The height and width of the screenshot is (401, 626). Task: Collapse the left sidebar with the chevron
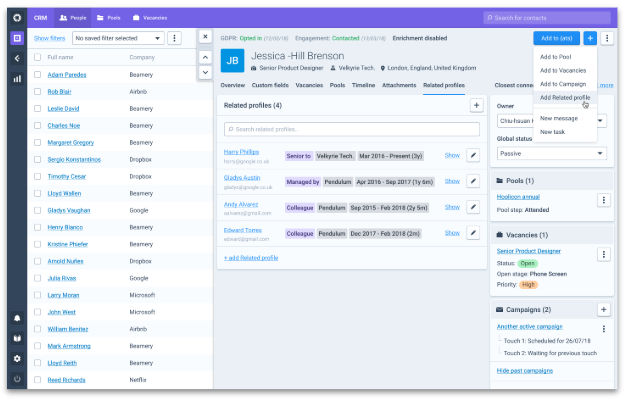(x=17, y=58)
